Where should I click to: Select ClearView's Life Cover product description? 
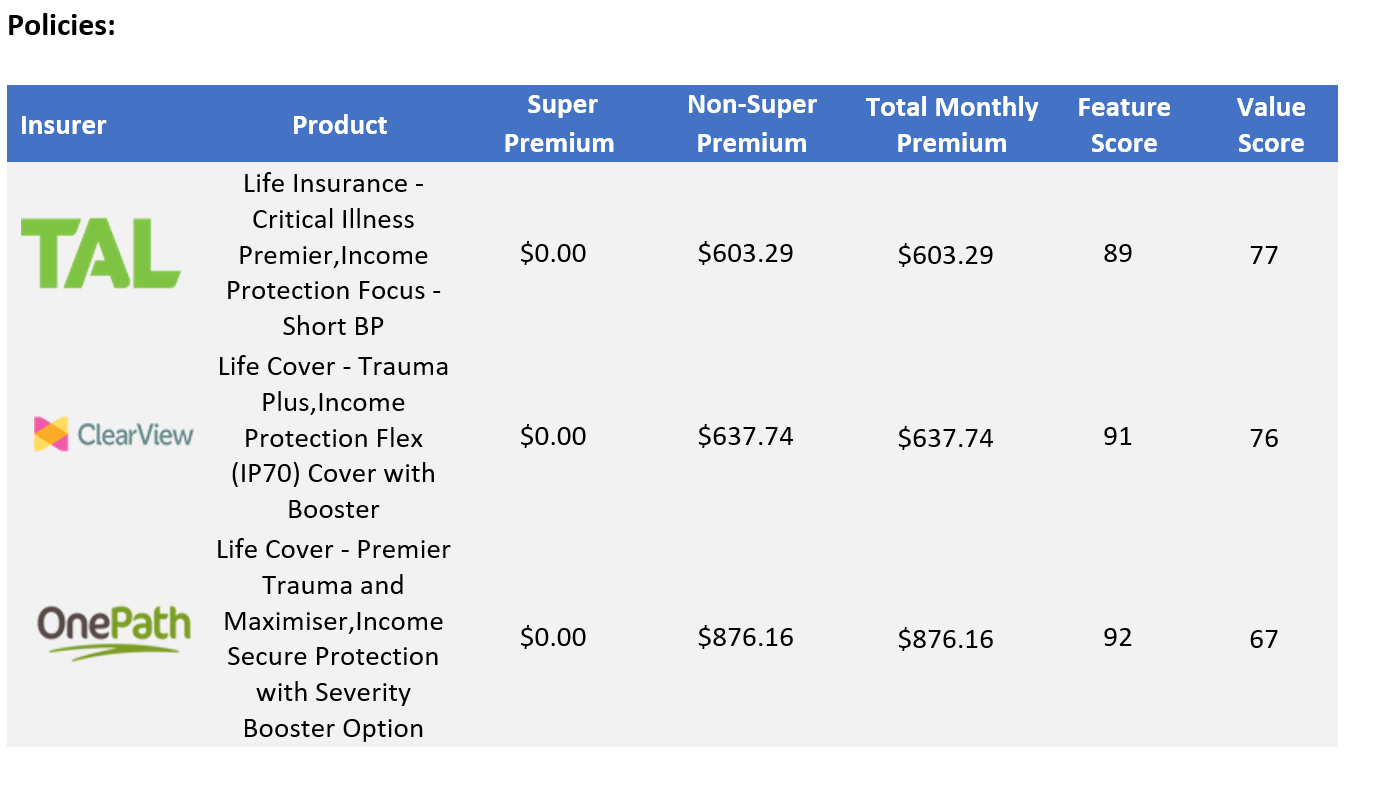click(x=333, y=438)
